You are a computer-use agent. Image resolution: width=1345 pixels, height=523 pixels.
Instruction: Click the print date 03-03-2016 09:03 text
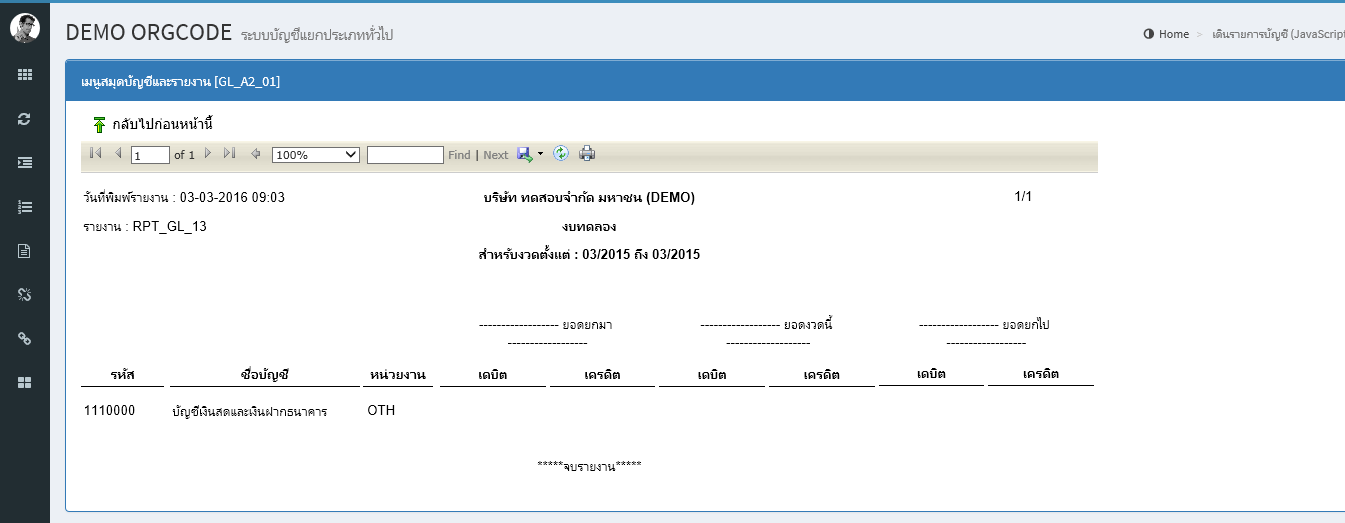click(232, 197)
